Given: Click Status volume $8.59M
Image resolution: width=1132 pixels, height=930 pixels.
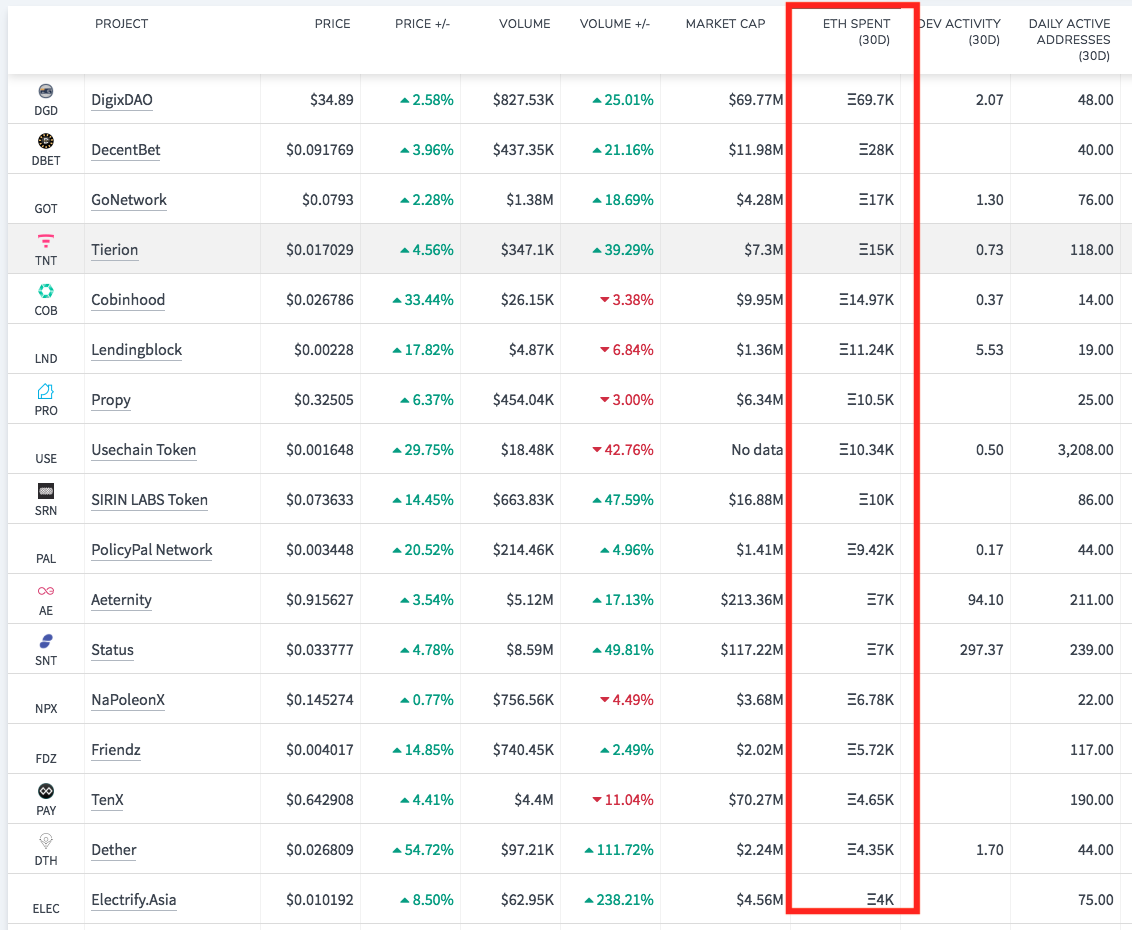Looking at the screenshot, I should 530,650.
